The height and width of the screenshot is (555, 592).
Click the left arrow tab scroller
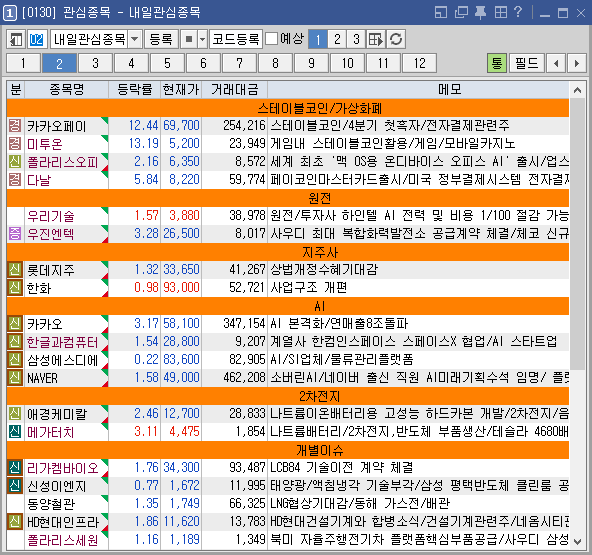(x=556, y=63)
